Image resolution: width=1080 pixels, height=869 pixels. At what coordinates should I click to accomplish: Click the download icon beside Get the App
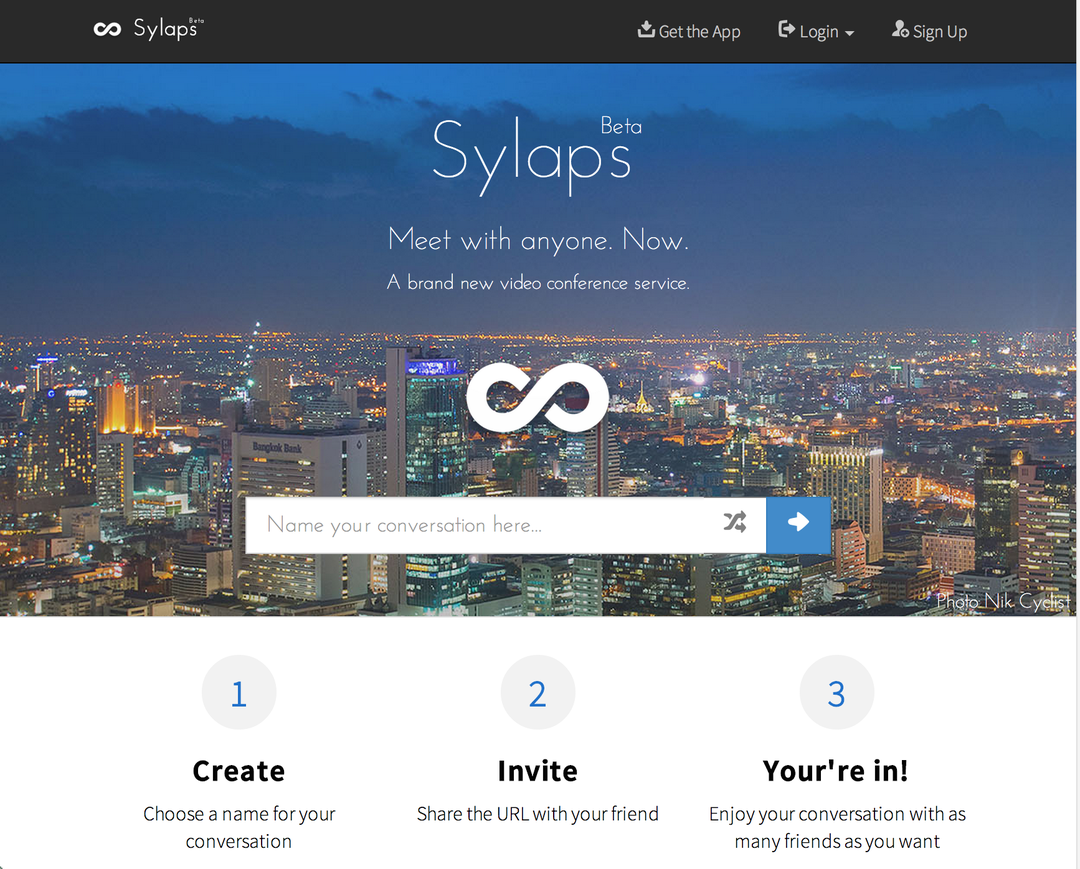coord(646,29)
